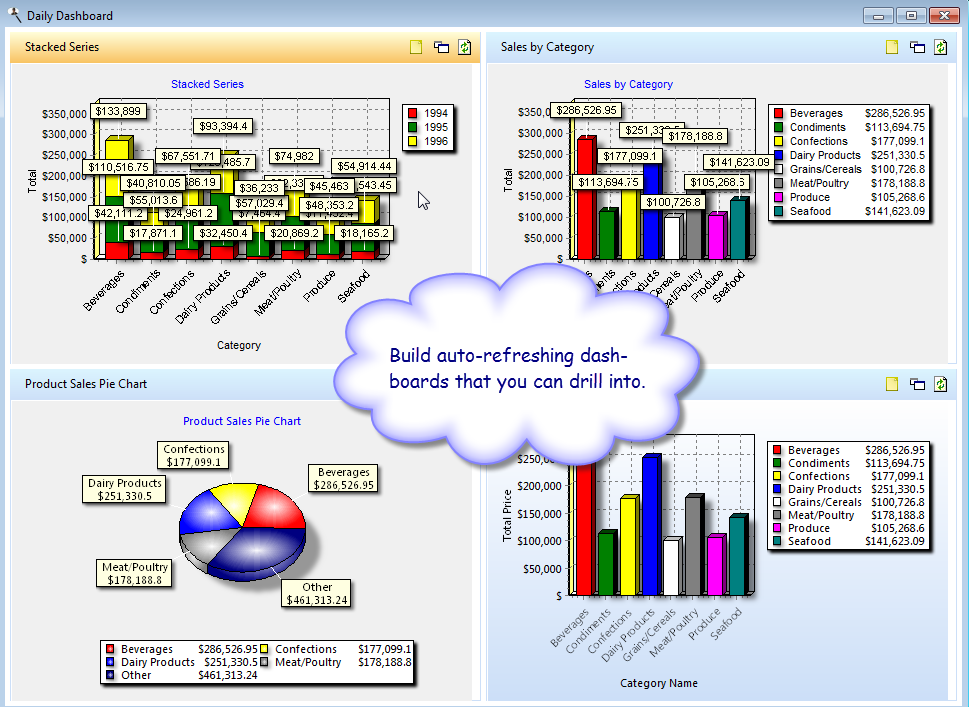Image resolution: width=969 pixels, height=707 pixels.
Task: Click the 1994 red legend swatch
Action: [x=412, y=114]
